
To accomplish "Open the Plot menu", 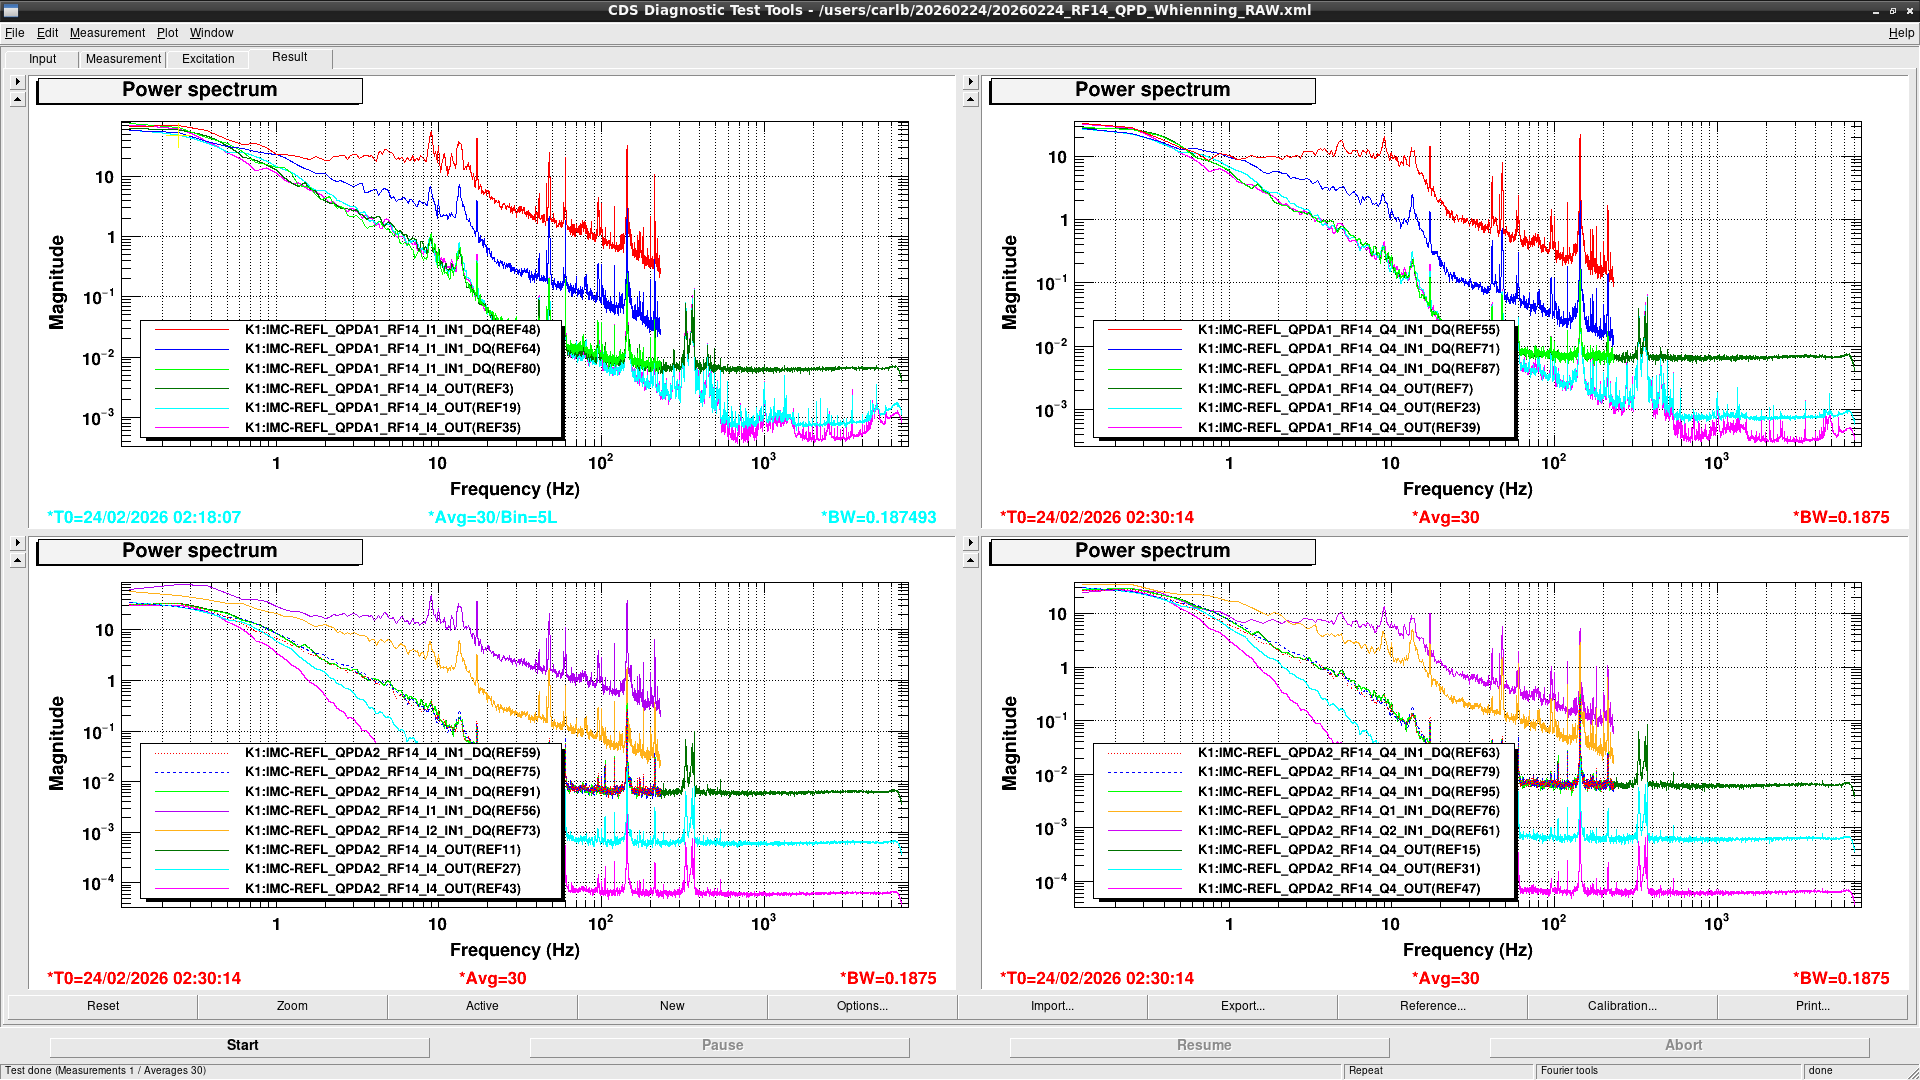I will [167, 33].
